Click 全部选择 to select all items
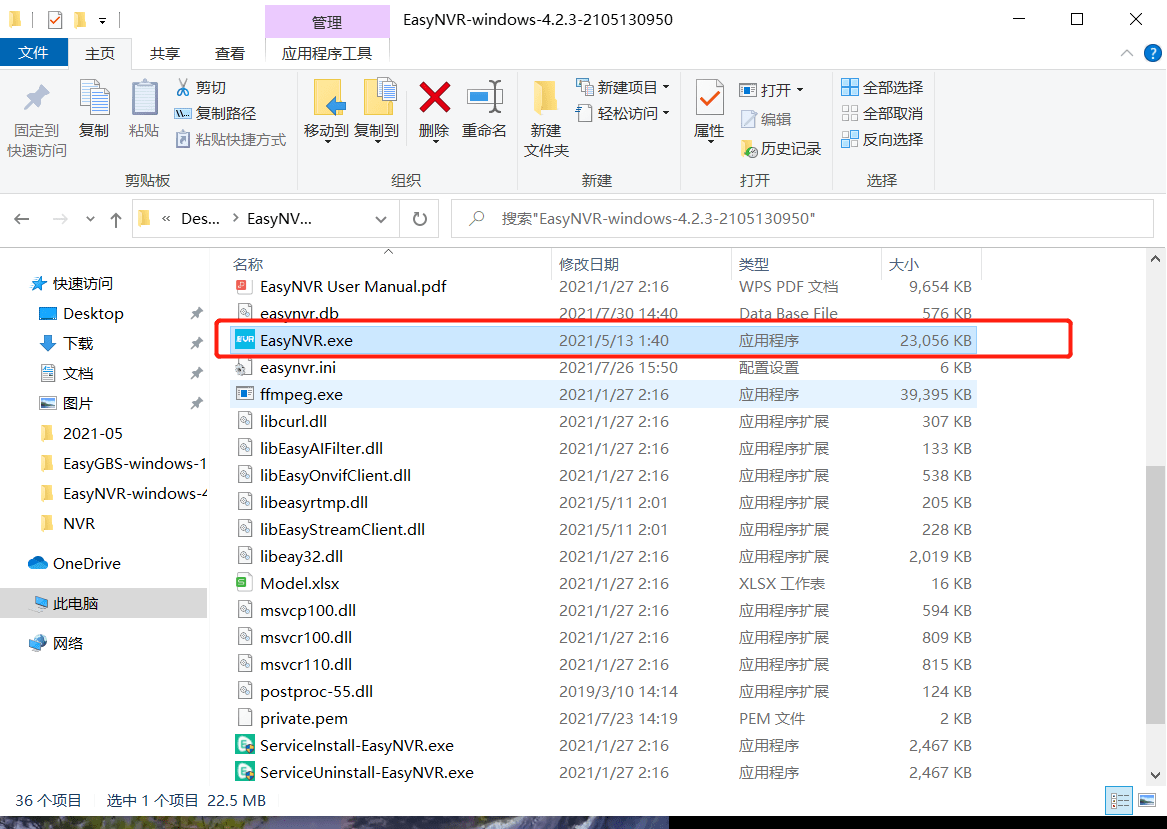Image resolution: width=1167 pixels, height=829 pixels. pyautogui.click(x=882, y=87)
